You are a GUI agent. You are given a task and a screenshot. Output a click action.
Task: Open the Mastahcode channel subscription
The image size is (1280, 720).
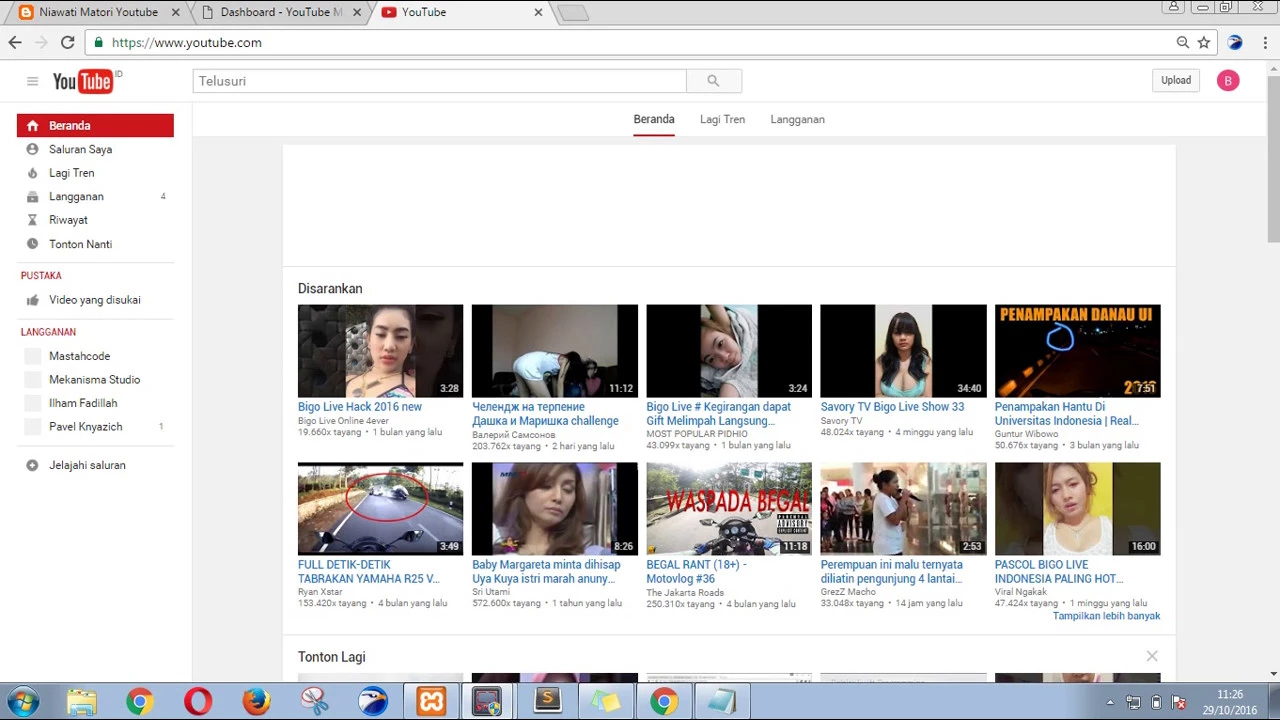point(79,356)
